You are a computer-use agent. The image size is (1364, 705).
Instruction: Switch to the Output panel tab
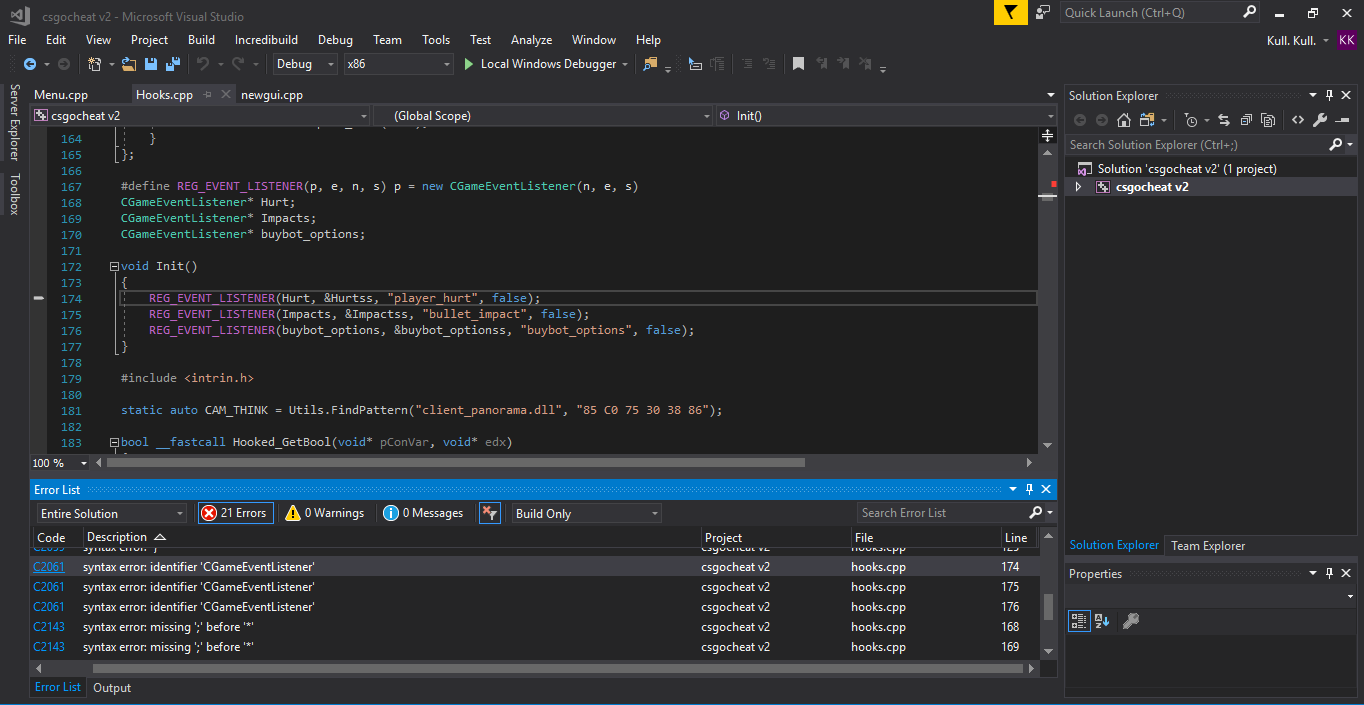112,688
